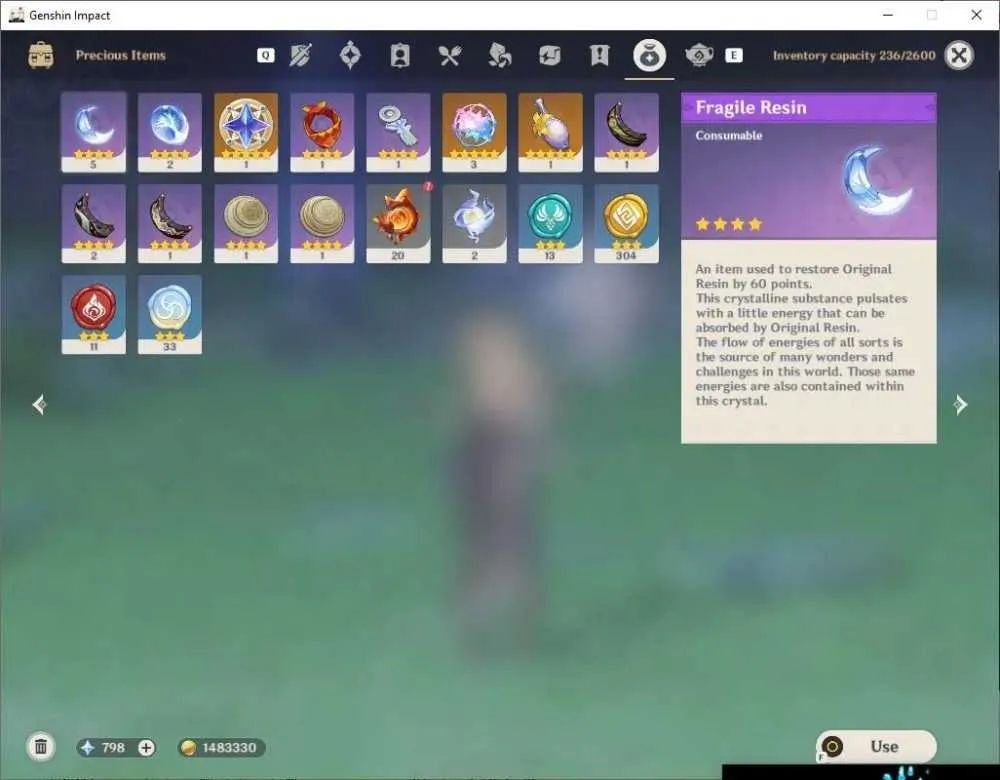Switch to the Artifacts tab icon
This screenshot has height=780, width=1000.
coord(349,55)
